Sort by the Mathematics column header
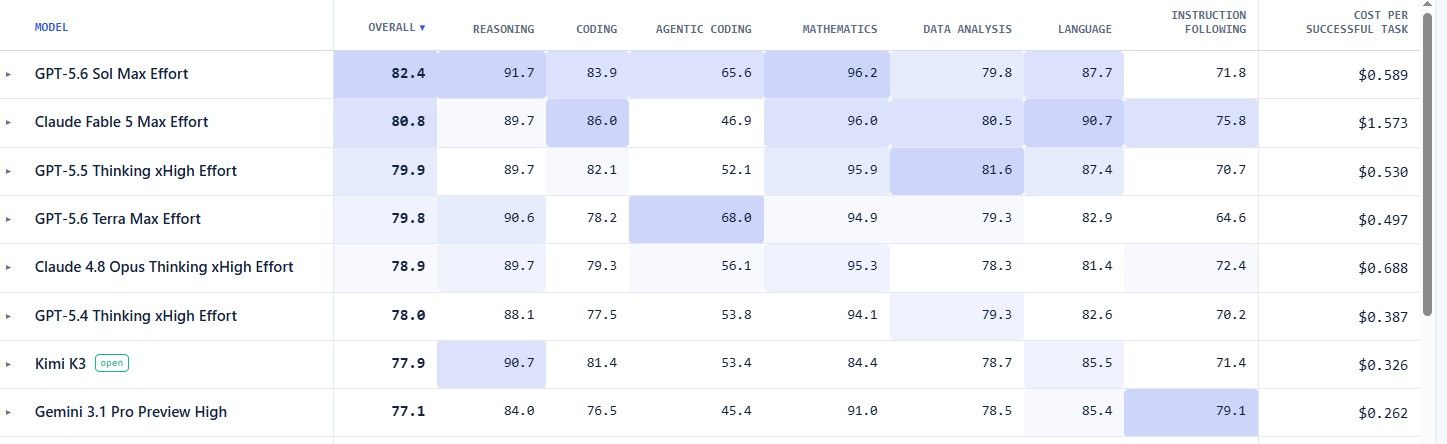The image size is (1447, 444). click(x=840, y=29)
